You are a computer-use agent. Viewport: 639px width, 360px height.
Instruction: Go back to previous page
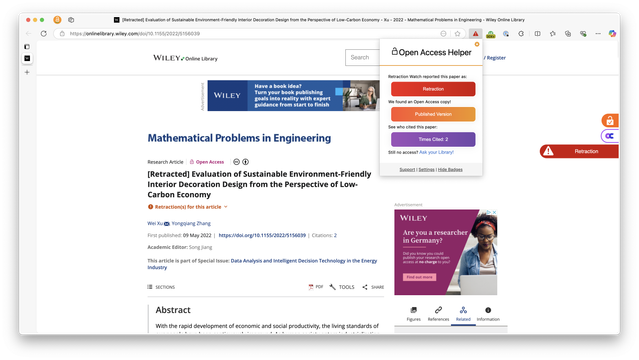pos(28,34)
